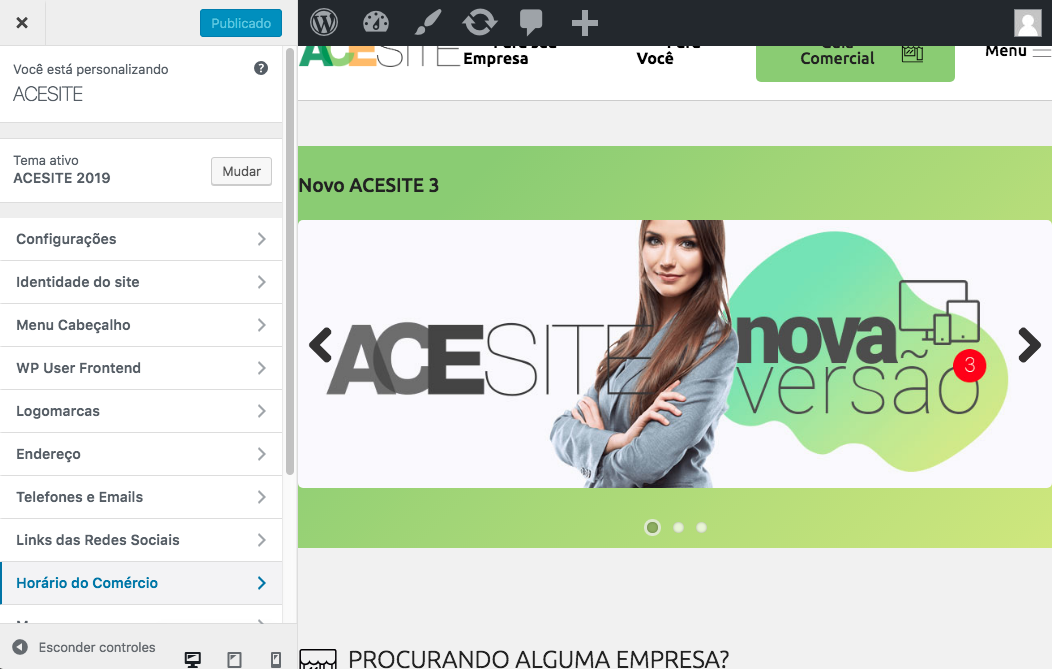The height and width of the screenshot is (669, 1052).
Task: Open the Configurações section
Action: [141, 239]
